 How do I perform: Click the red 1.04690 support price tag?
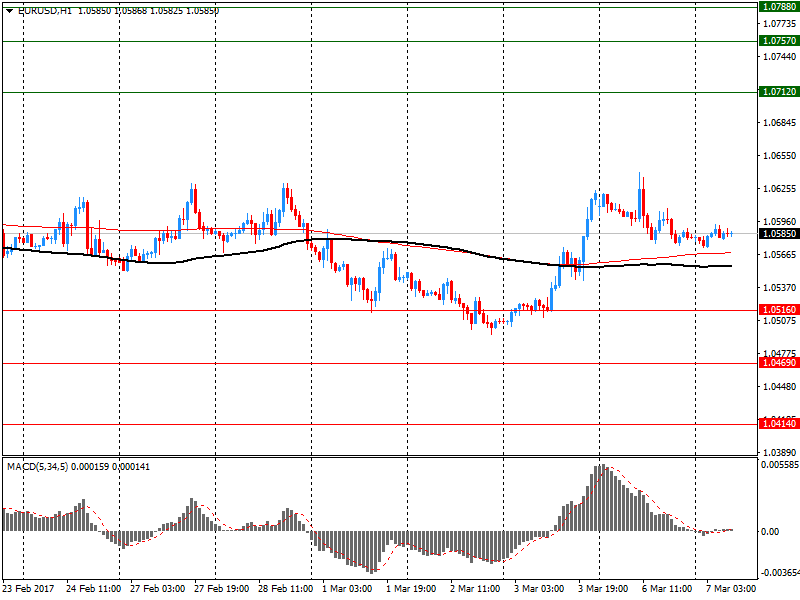click(x=779, y=363)
